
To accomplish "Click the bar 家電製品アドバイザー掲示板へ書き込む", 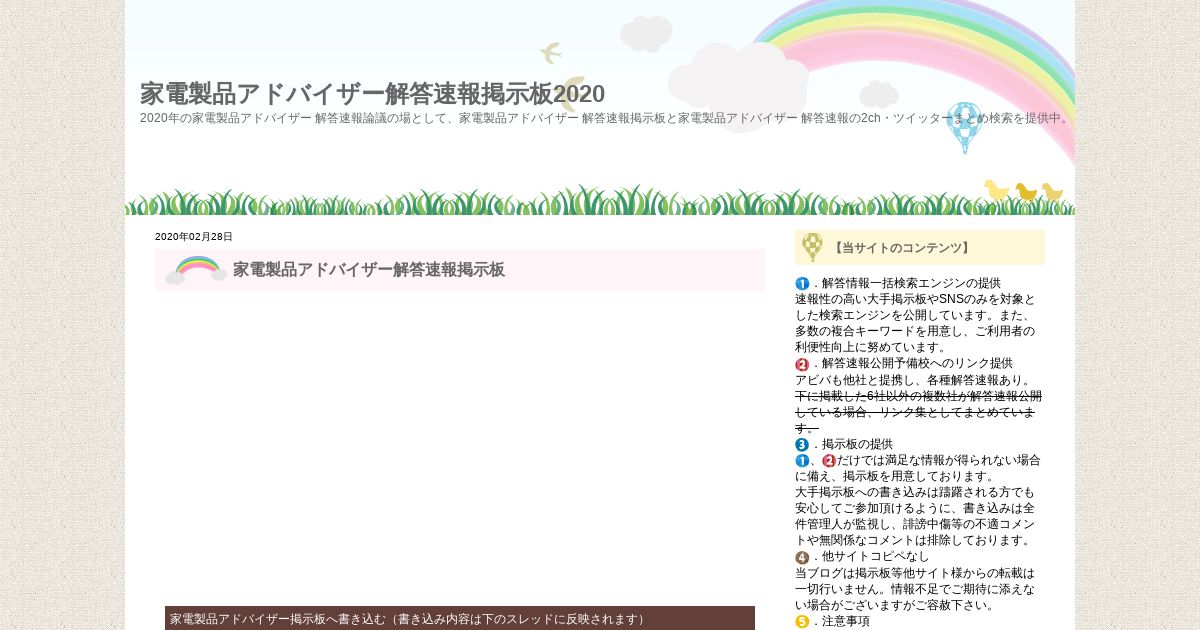I will pos(460,618).
